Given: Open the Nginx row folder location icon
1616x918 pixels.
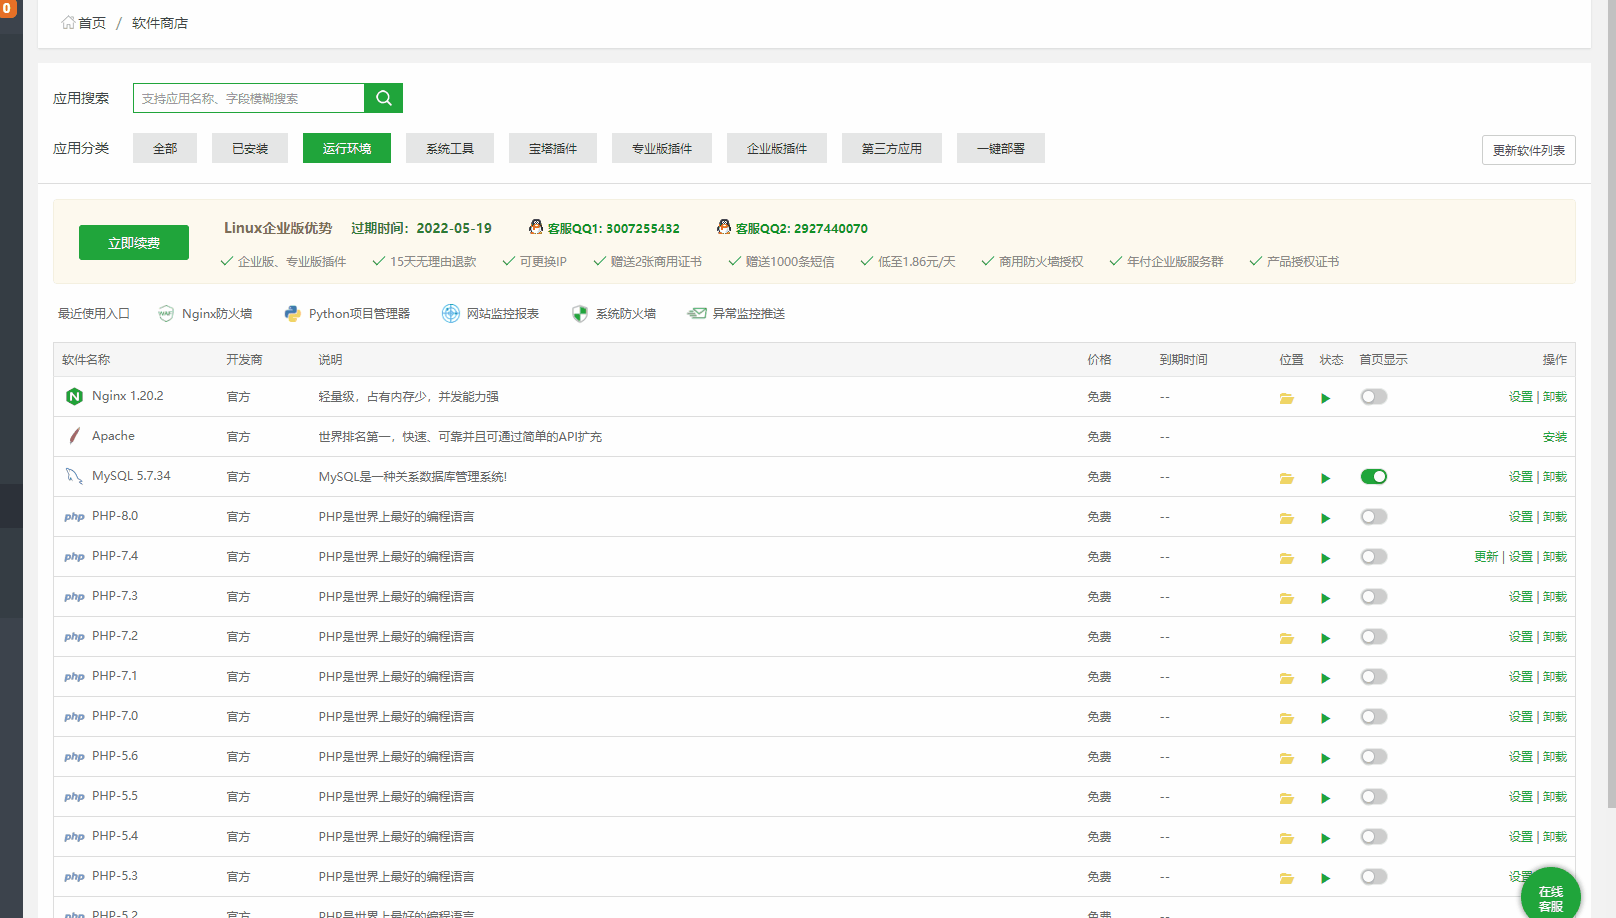Looking at the screenshot, I should 1287,398.
